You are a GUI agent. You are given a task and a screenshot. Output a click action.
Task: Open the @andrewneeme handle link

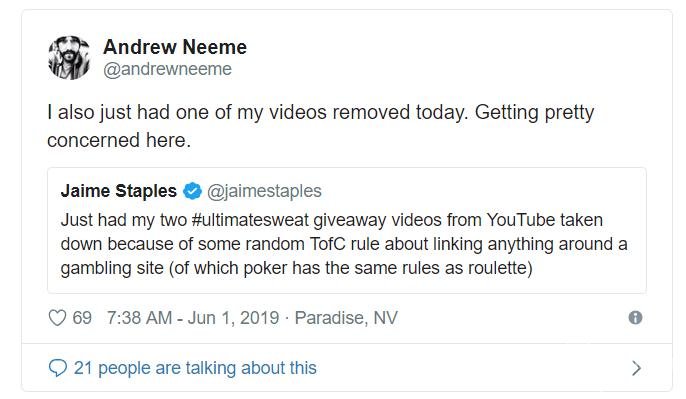pyautogui.click(x=167, y=69)
